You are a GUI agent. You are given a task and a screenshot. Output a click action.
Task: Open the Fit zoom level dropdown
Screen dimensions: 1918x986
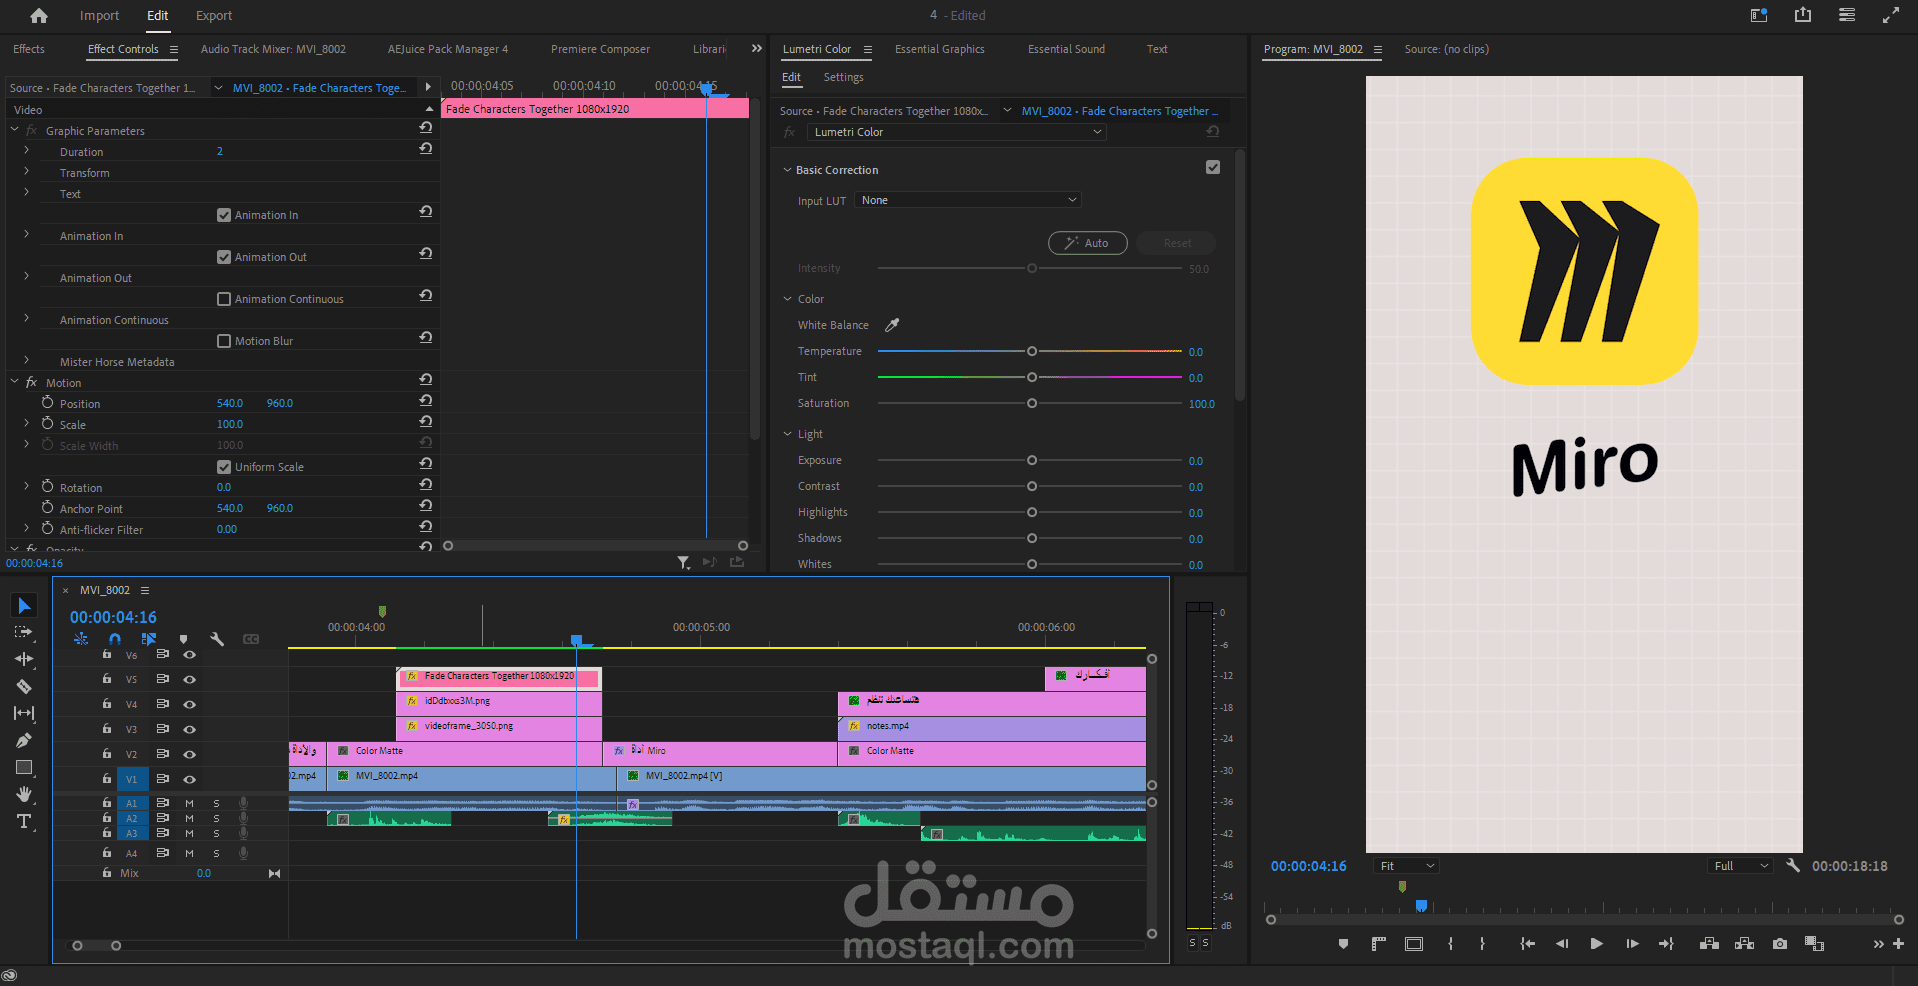click(x=1407, y=866)
